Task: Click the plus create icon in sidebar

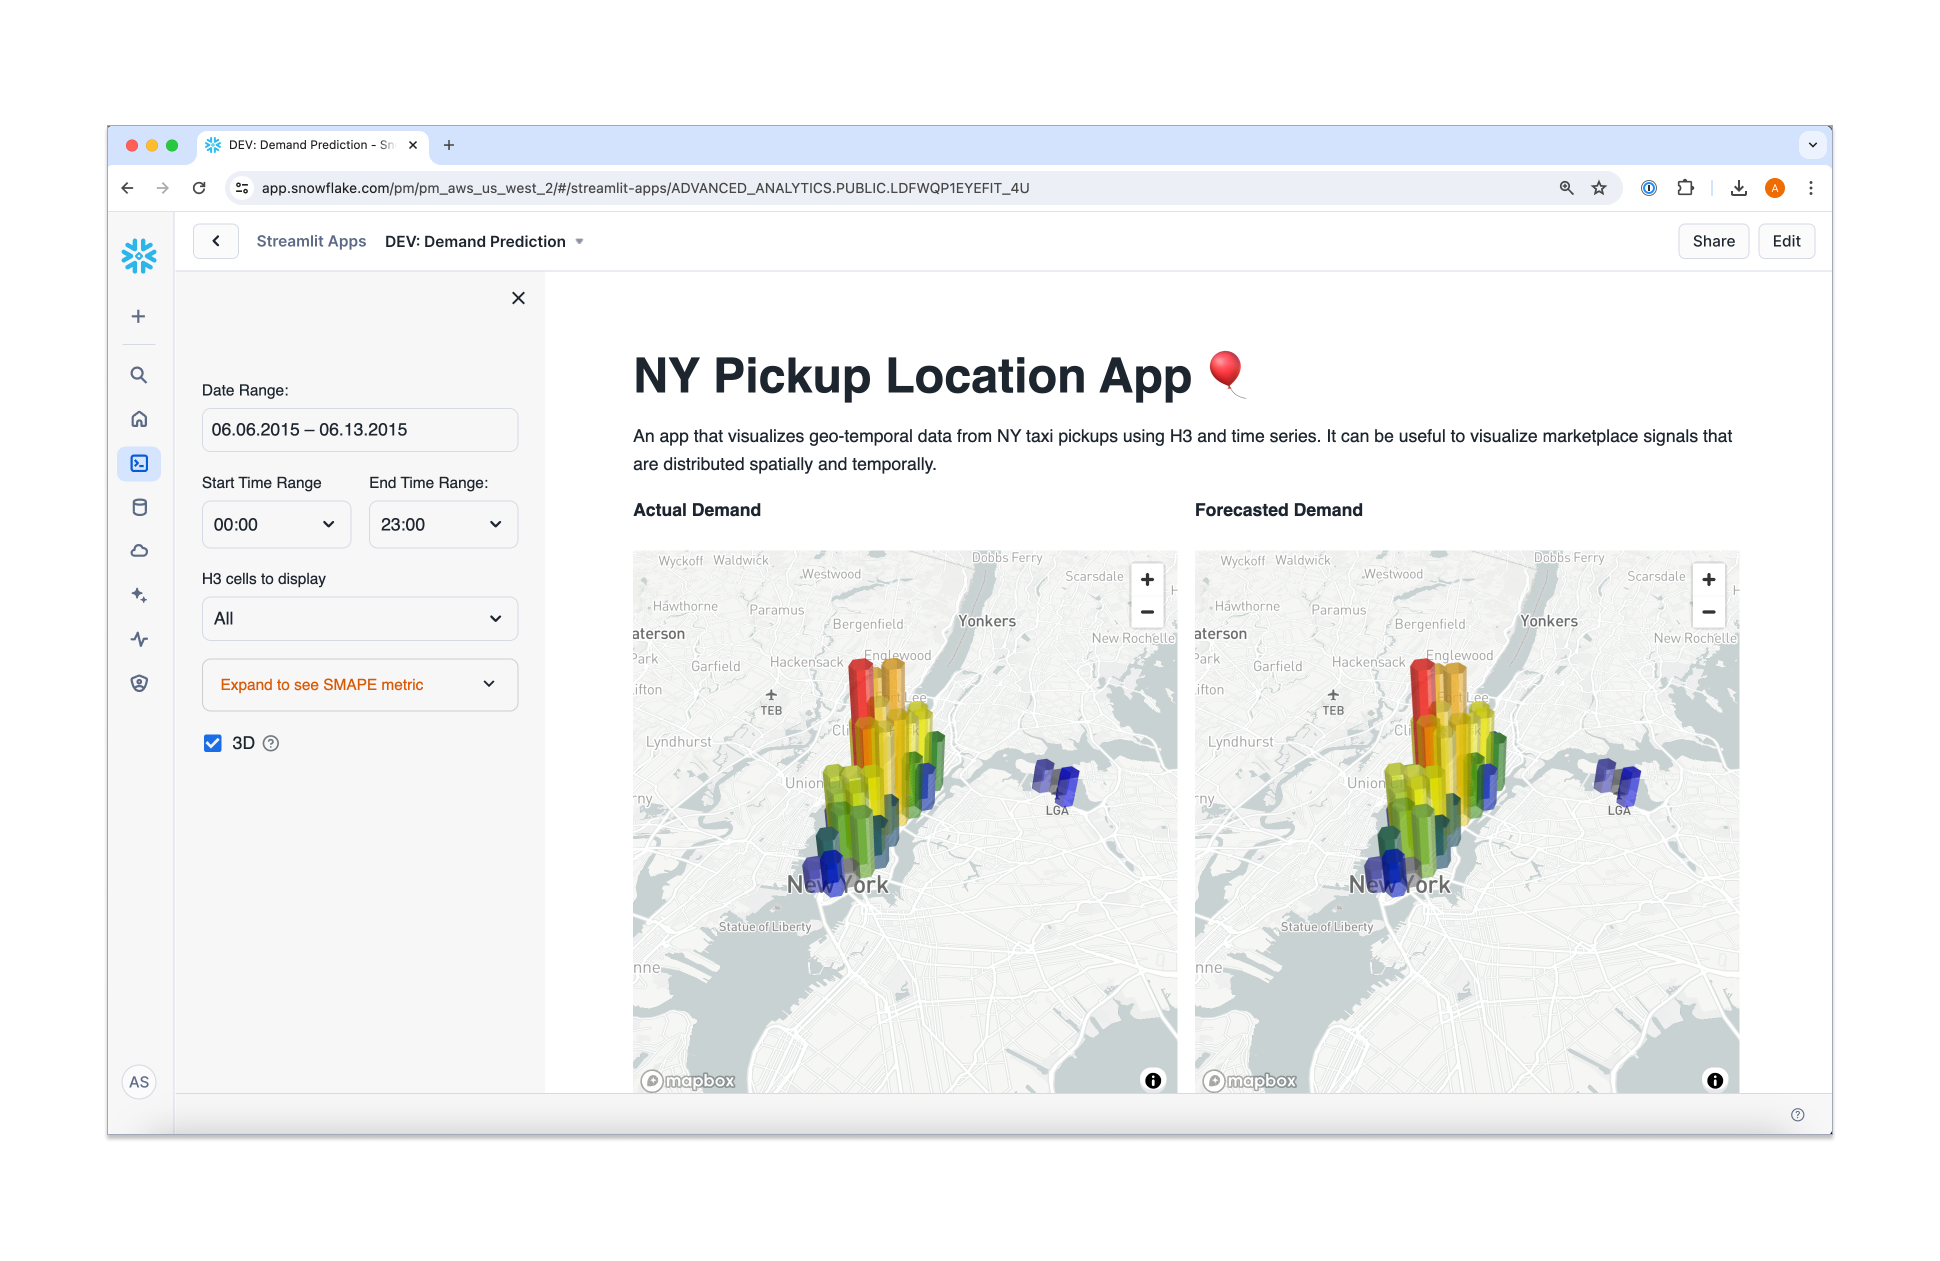Action: 139,316
